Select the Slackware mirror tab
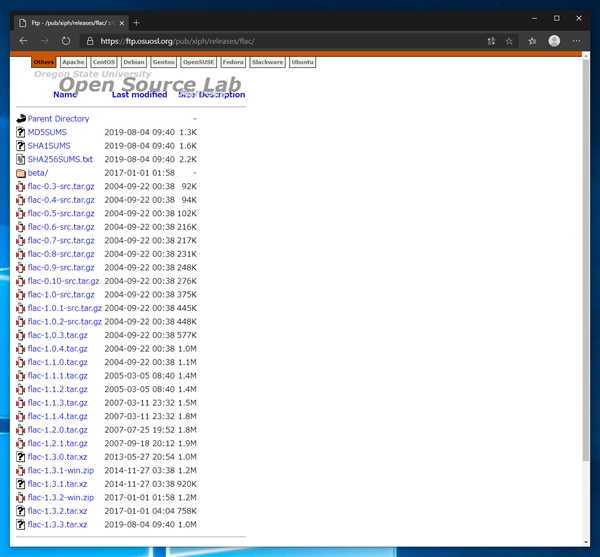Image resolution: width=600 pixels, height=557 pixels. click(x=267, y=62)
